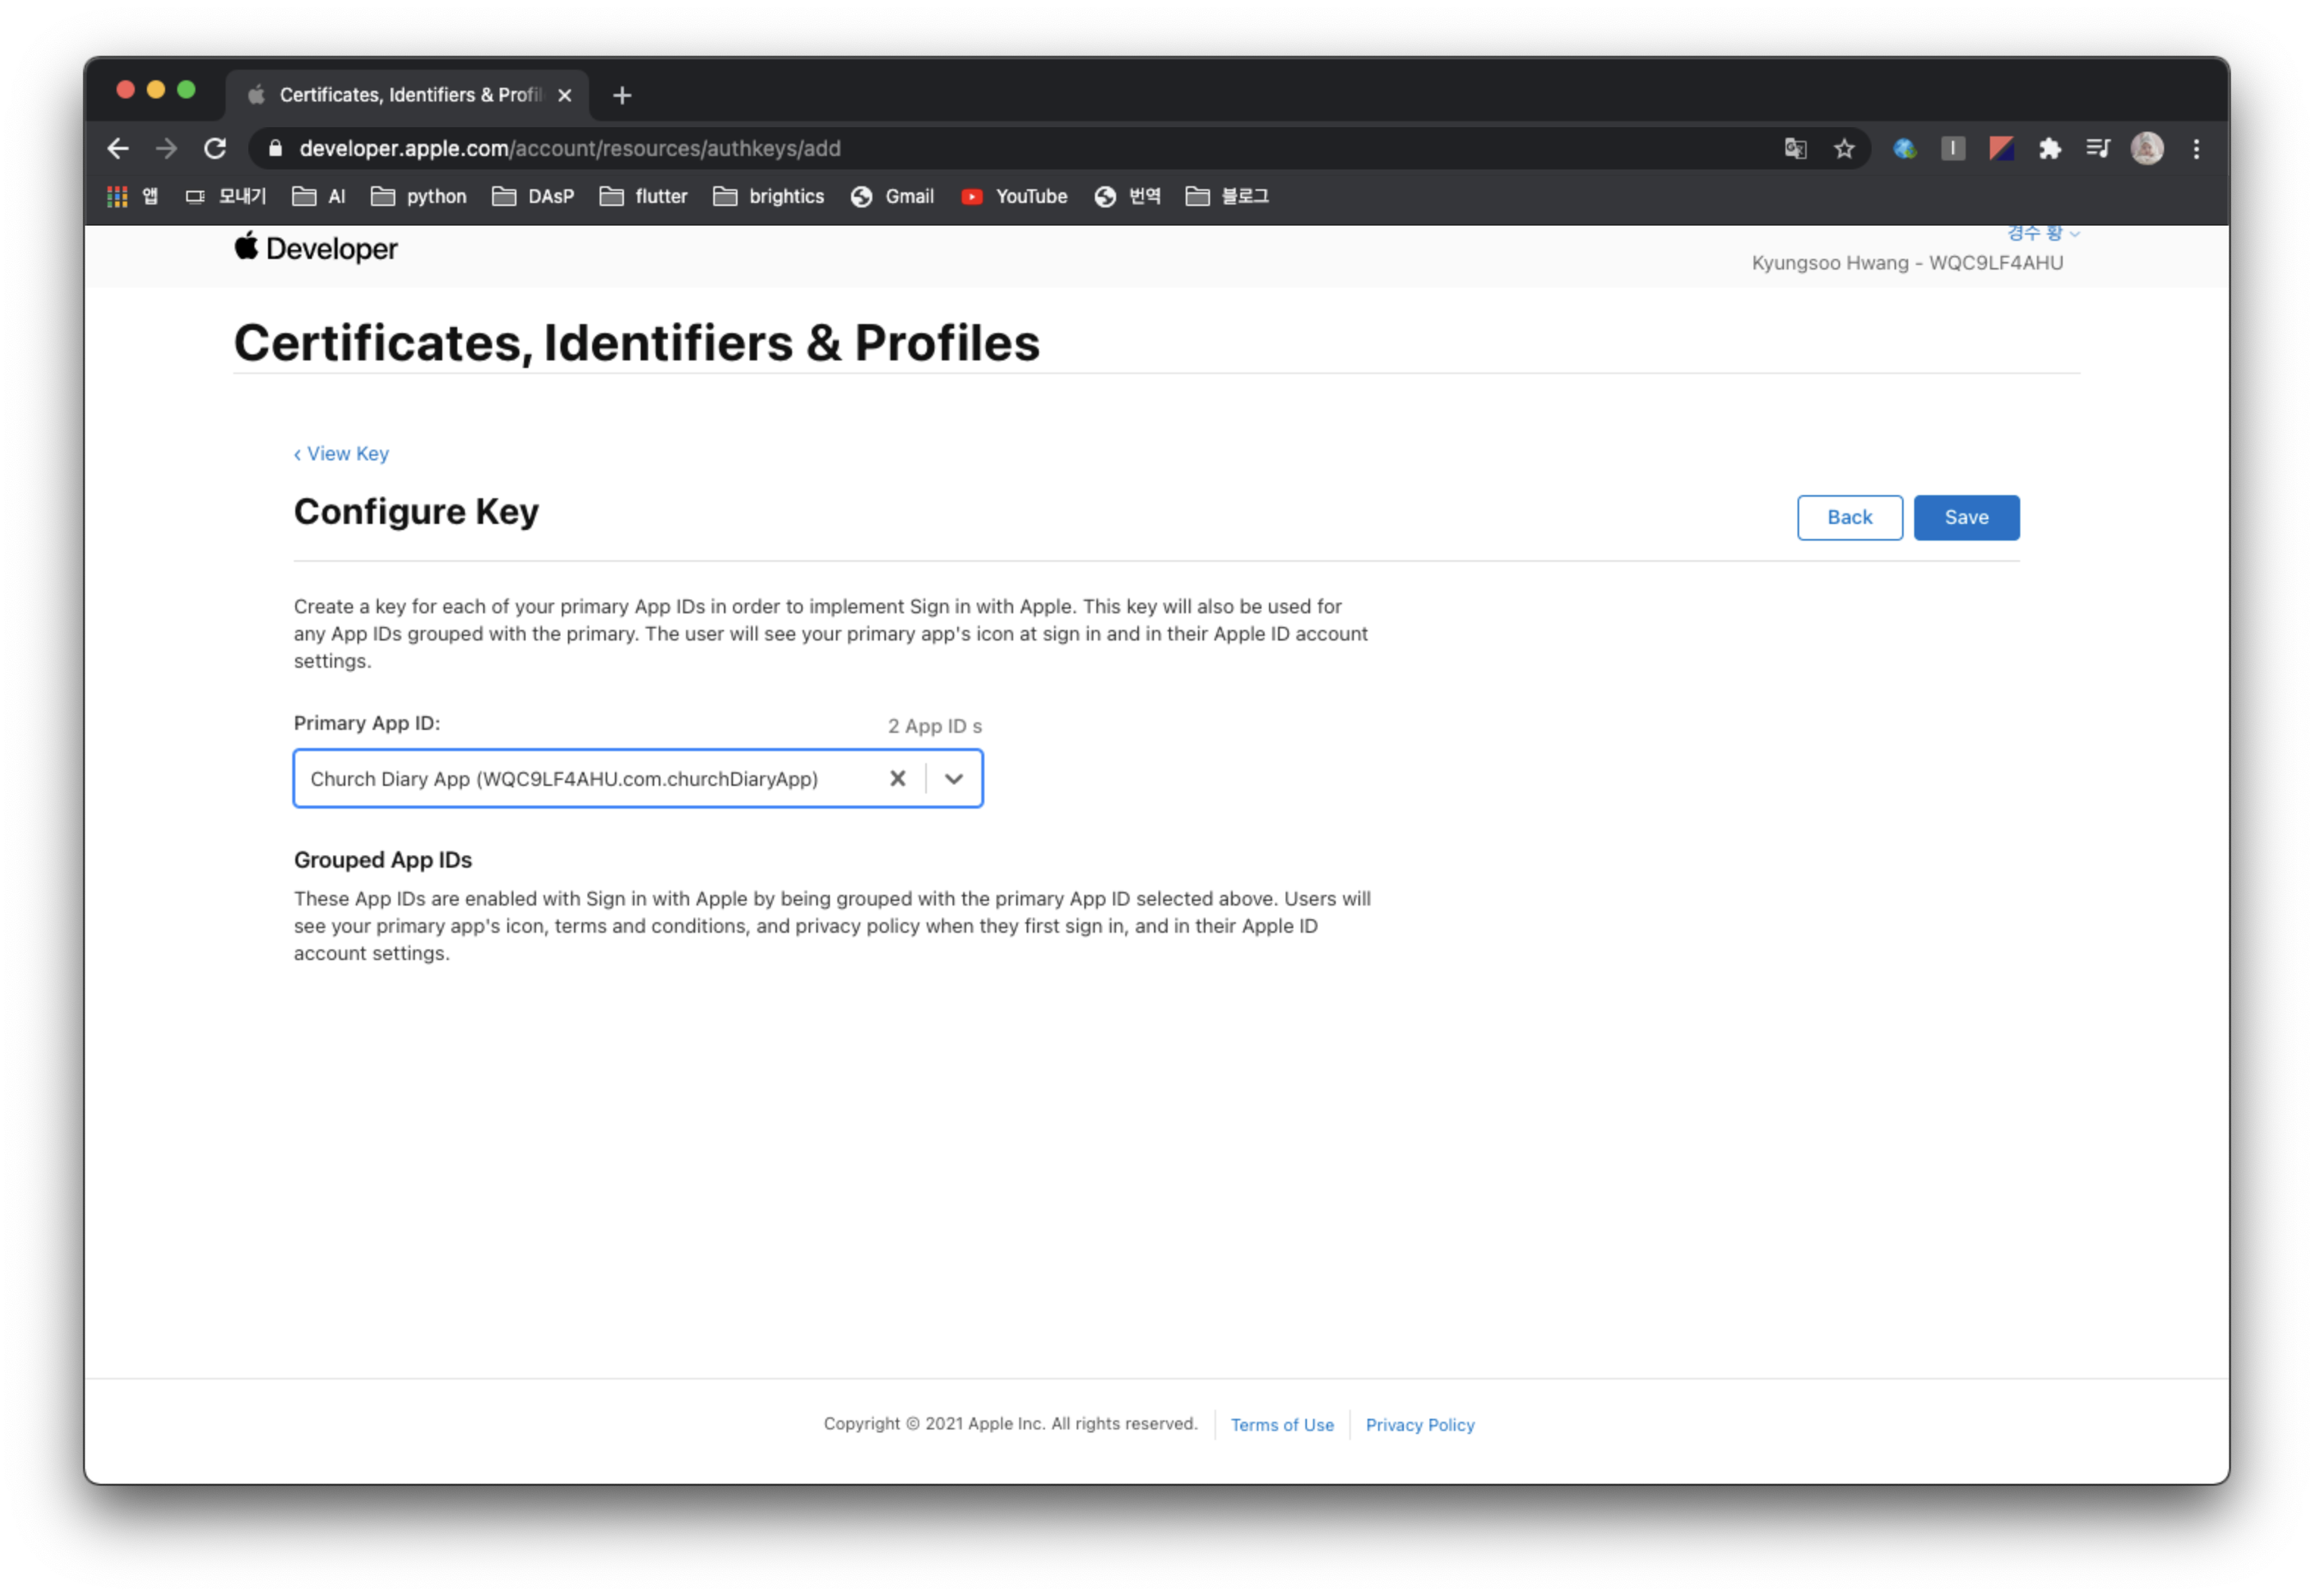2314x1596 pixels.
Task: Click the Back button
Action: pyautogui.click(x=1849, y=517)
